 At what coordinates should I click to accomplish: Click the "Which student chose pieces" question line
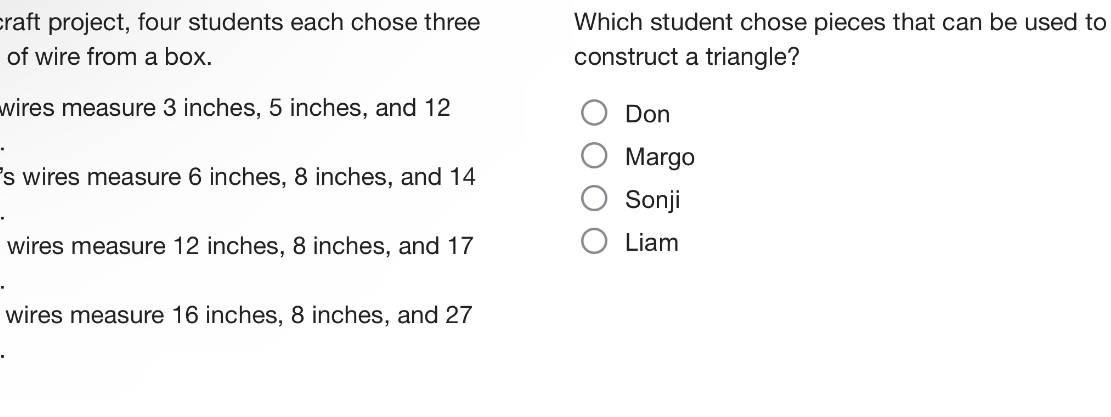(840, 22)
